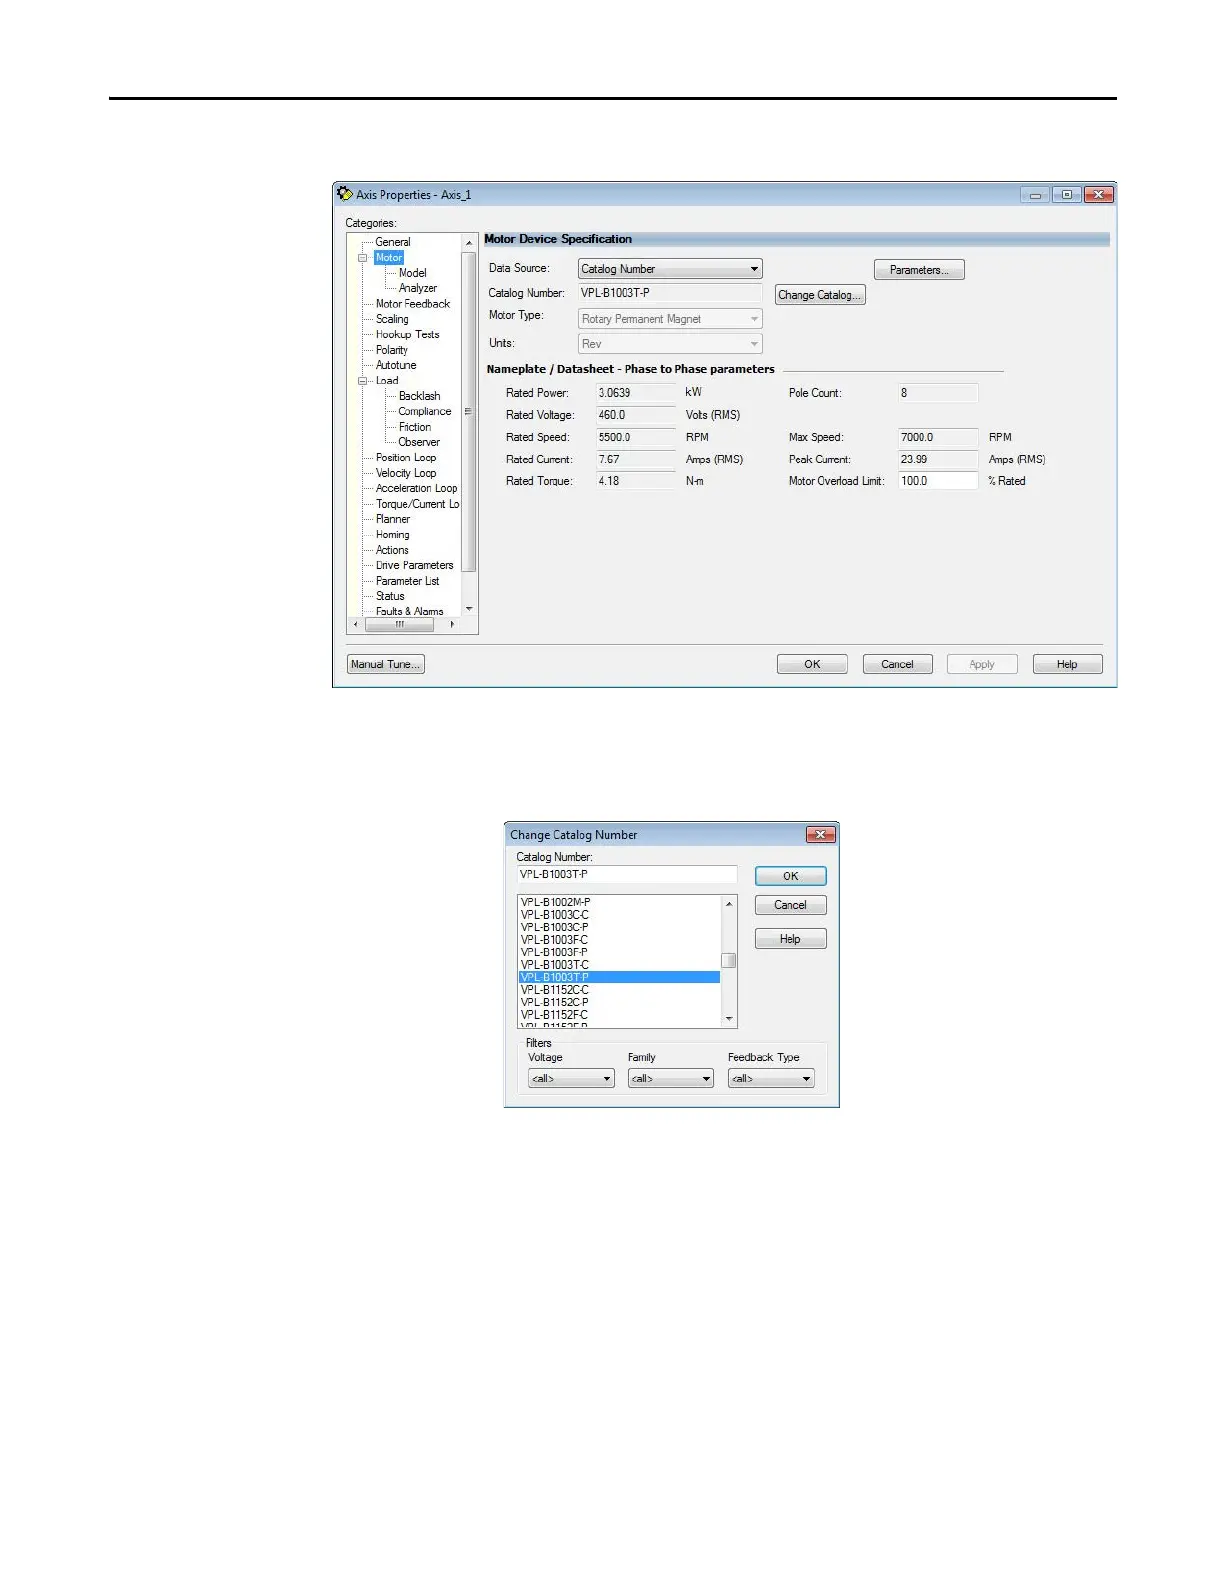Click Help in Axis Properties
Image resolution: width=1224 pixels, height=1584 pixels.
pos(1067,664)
